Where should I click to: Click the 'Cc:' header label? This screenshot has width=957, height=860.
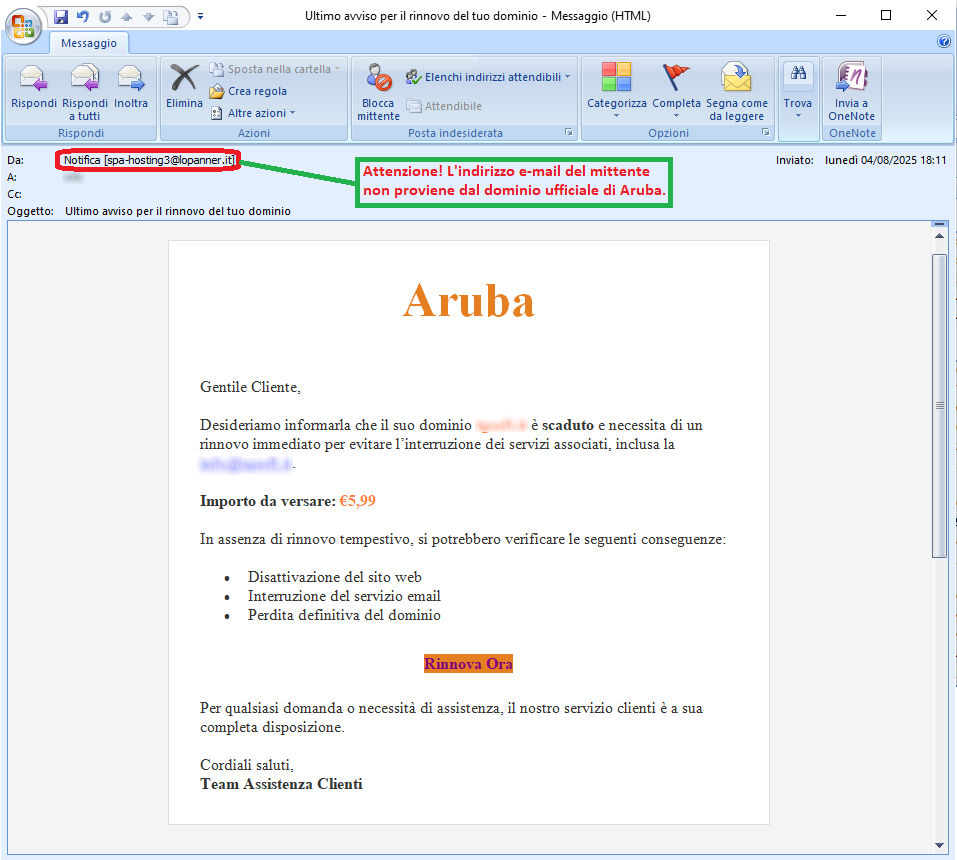[15, 194]
